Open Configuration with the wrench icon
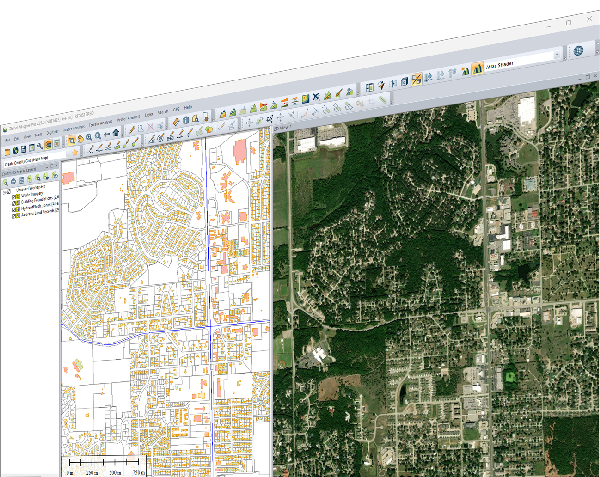This screenshot has height=477, width=600. click(40, 146)
